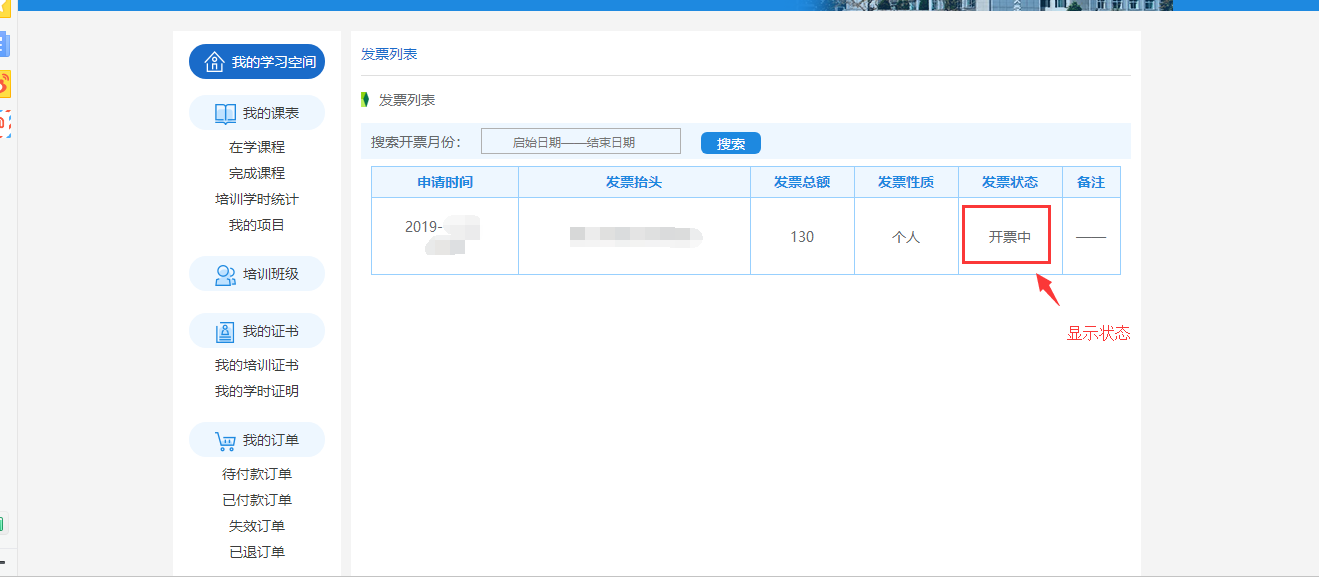Screen dimensions: 1319x579
Task: Click the 发票状态 column header
Action: (1010, 182)
